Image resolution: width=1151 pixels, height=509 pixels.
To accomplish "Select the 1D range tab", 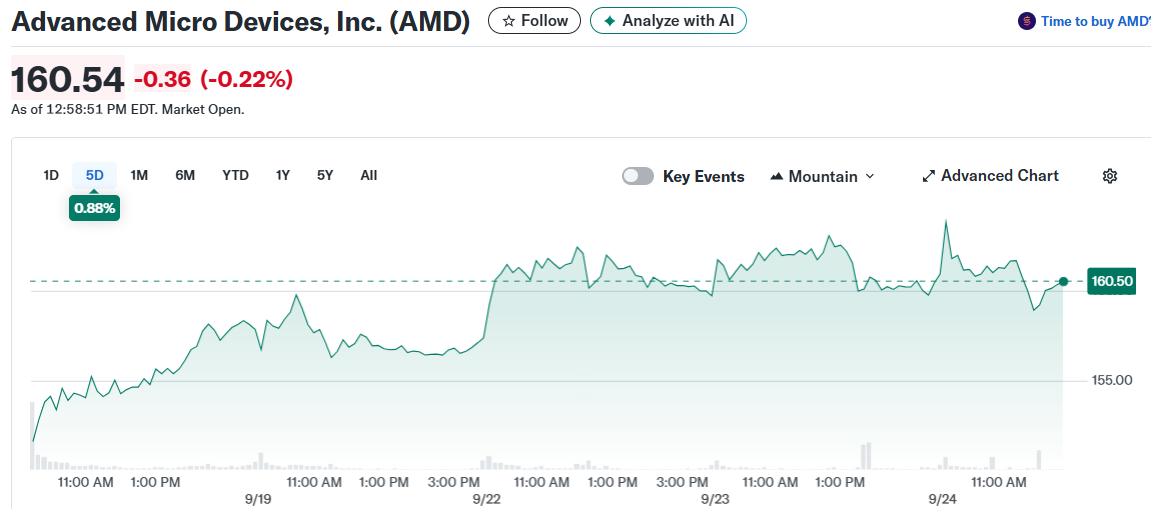I will 51,175.
